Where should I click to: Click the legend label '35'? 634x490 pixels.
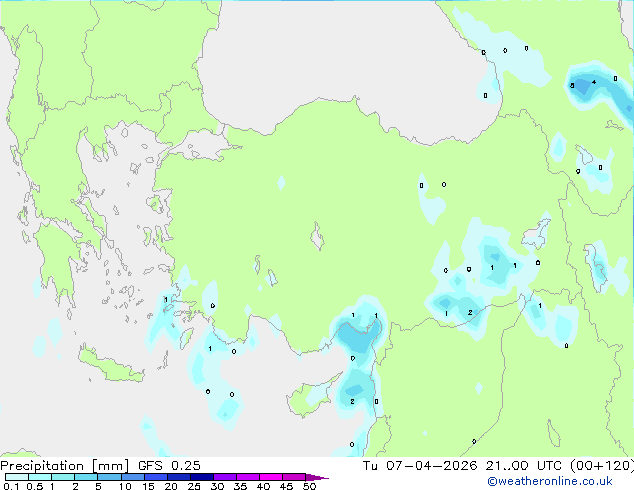pos(240,486)
